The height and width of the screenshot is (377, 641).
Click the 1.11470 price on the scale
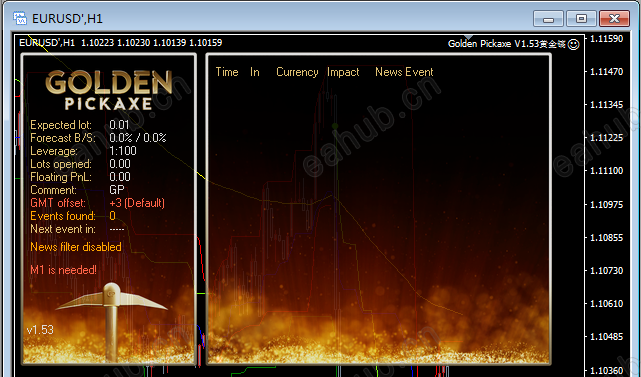coord(606,72)
